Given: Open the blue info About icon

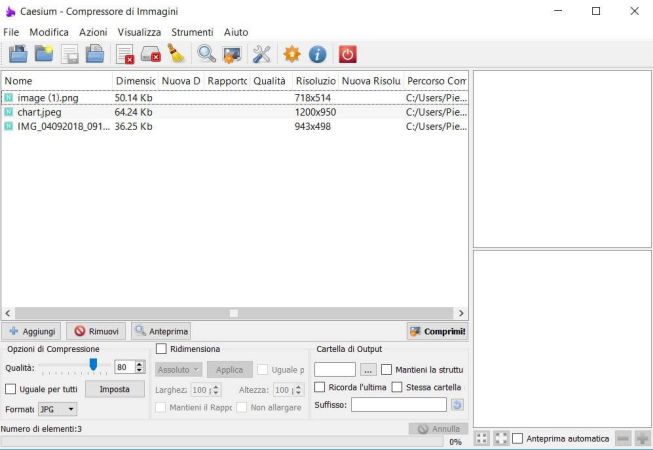Looking at the screenshot, I should tap(318, 55).
